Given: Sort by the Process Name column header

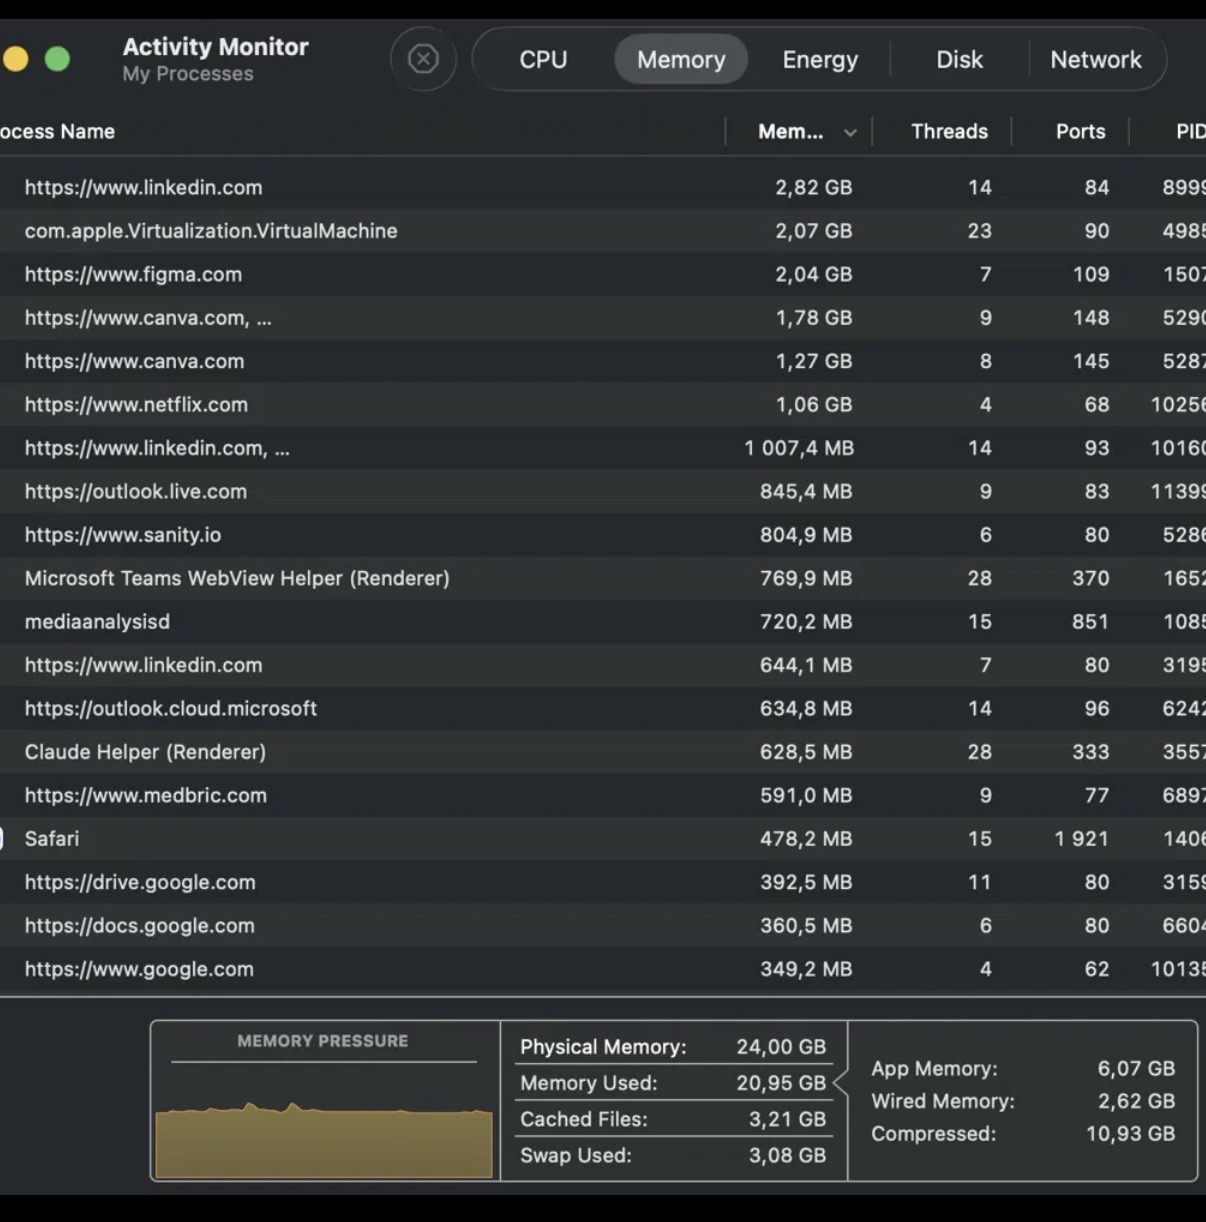Looking at the screenshot, I should point(57,132).
